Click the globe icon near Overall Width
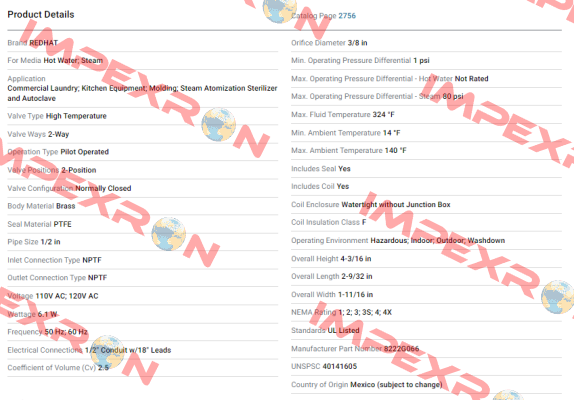The image size is (574, 400). pyautogui.click(x=558, y=297)
